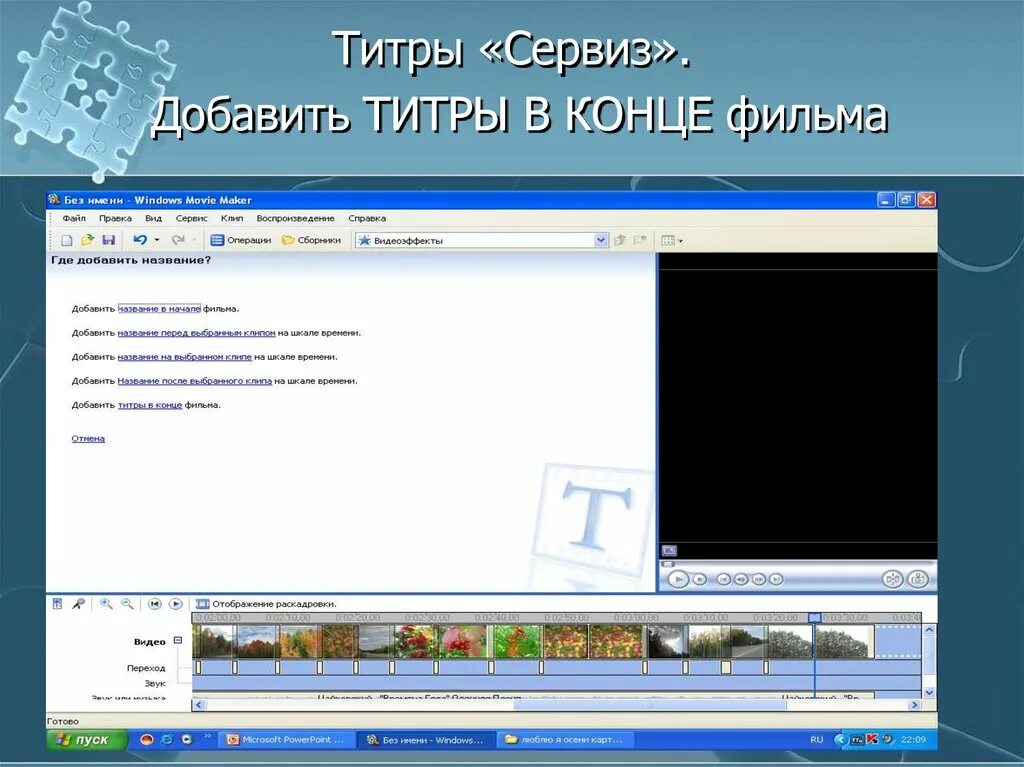Click the timeline scroll left arrow

pos(199,705)
